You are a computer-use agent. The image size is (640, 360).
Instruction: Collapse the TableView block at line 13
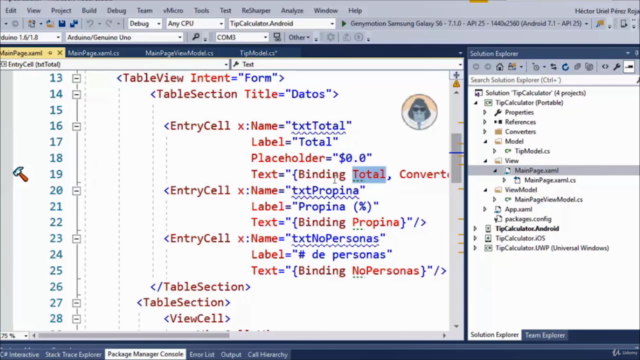(76, 78)
